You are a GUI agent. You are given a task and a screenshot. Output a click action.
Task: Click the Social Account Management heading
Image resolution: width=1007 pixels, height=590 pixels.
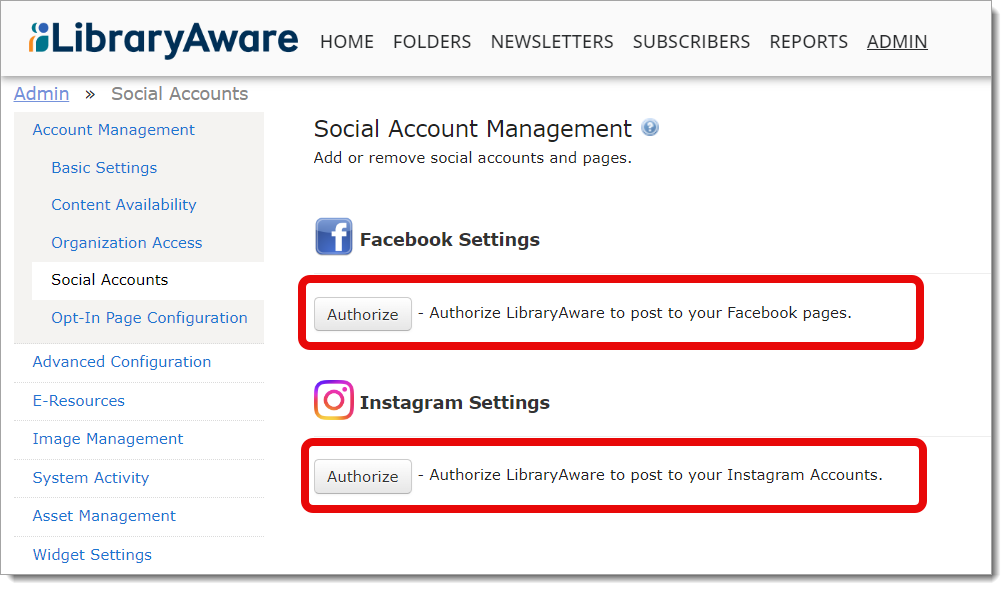point(473,129)
